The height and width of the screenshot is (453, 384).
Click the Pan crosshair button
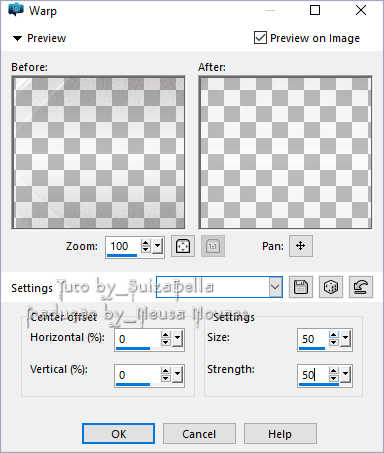(301, 246)
